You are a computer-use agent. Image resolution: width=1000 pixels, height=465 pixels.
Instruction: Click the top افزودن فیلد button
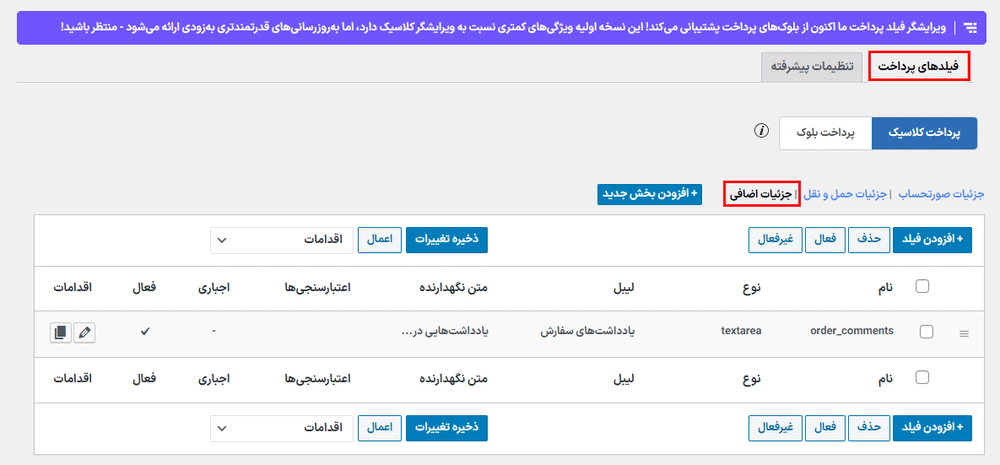(x=932, y=240)
